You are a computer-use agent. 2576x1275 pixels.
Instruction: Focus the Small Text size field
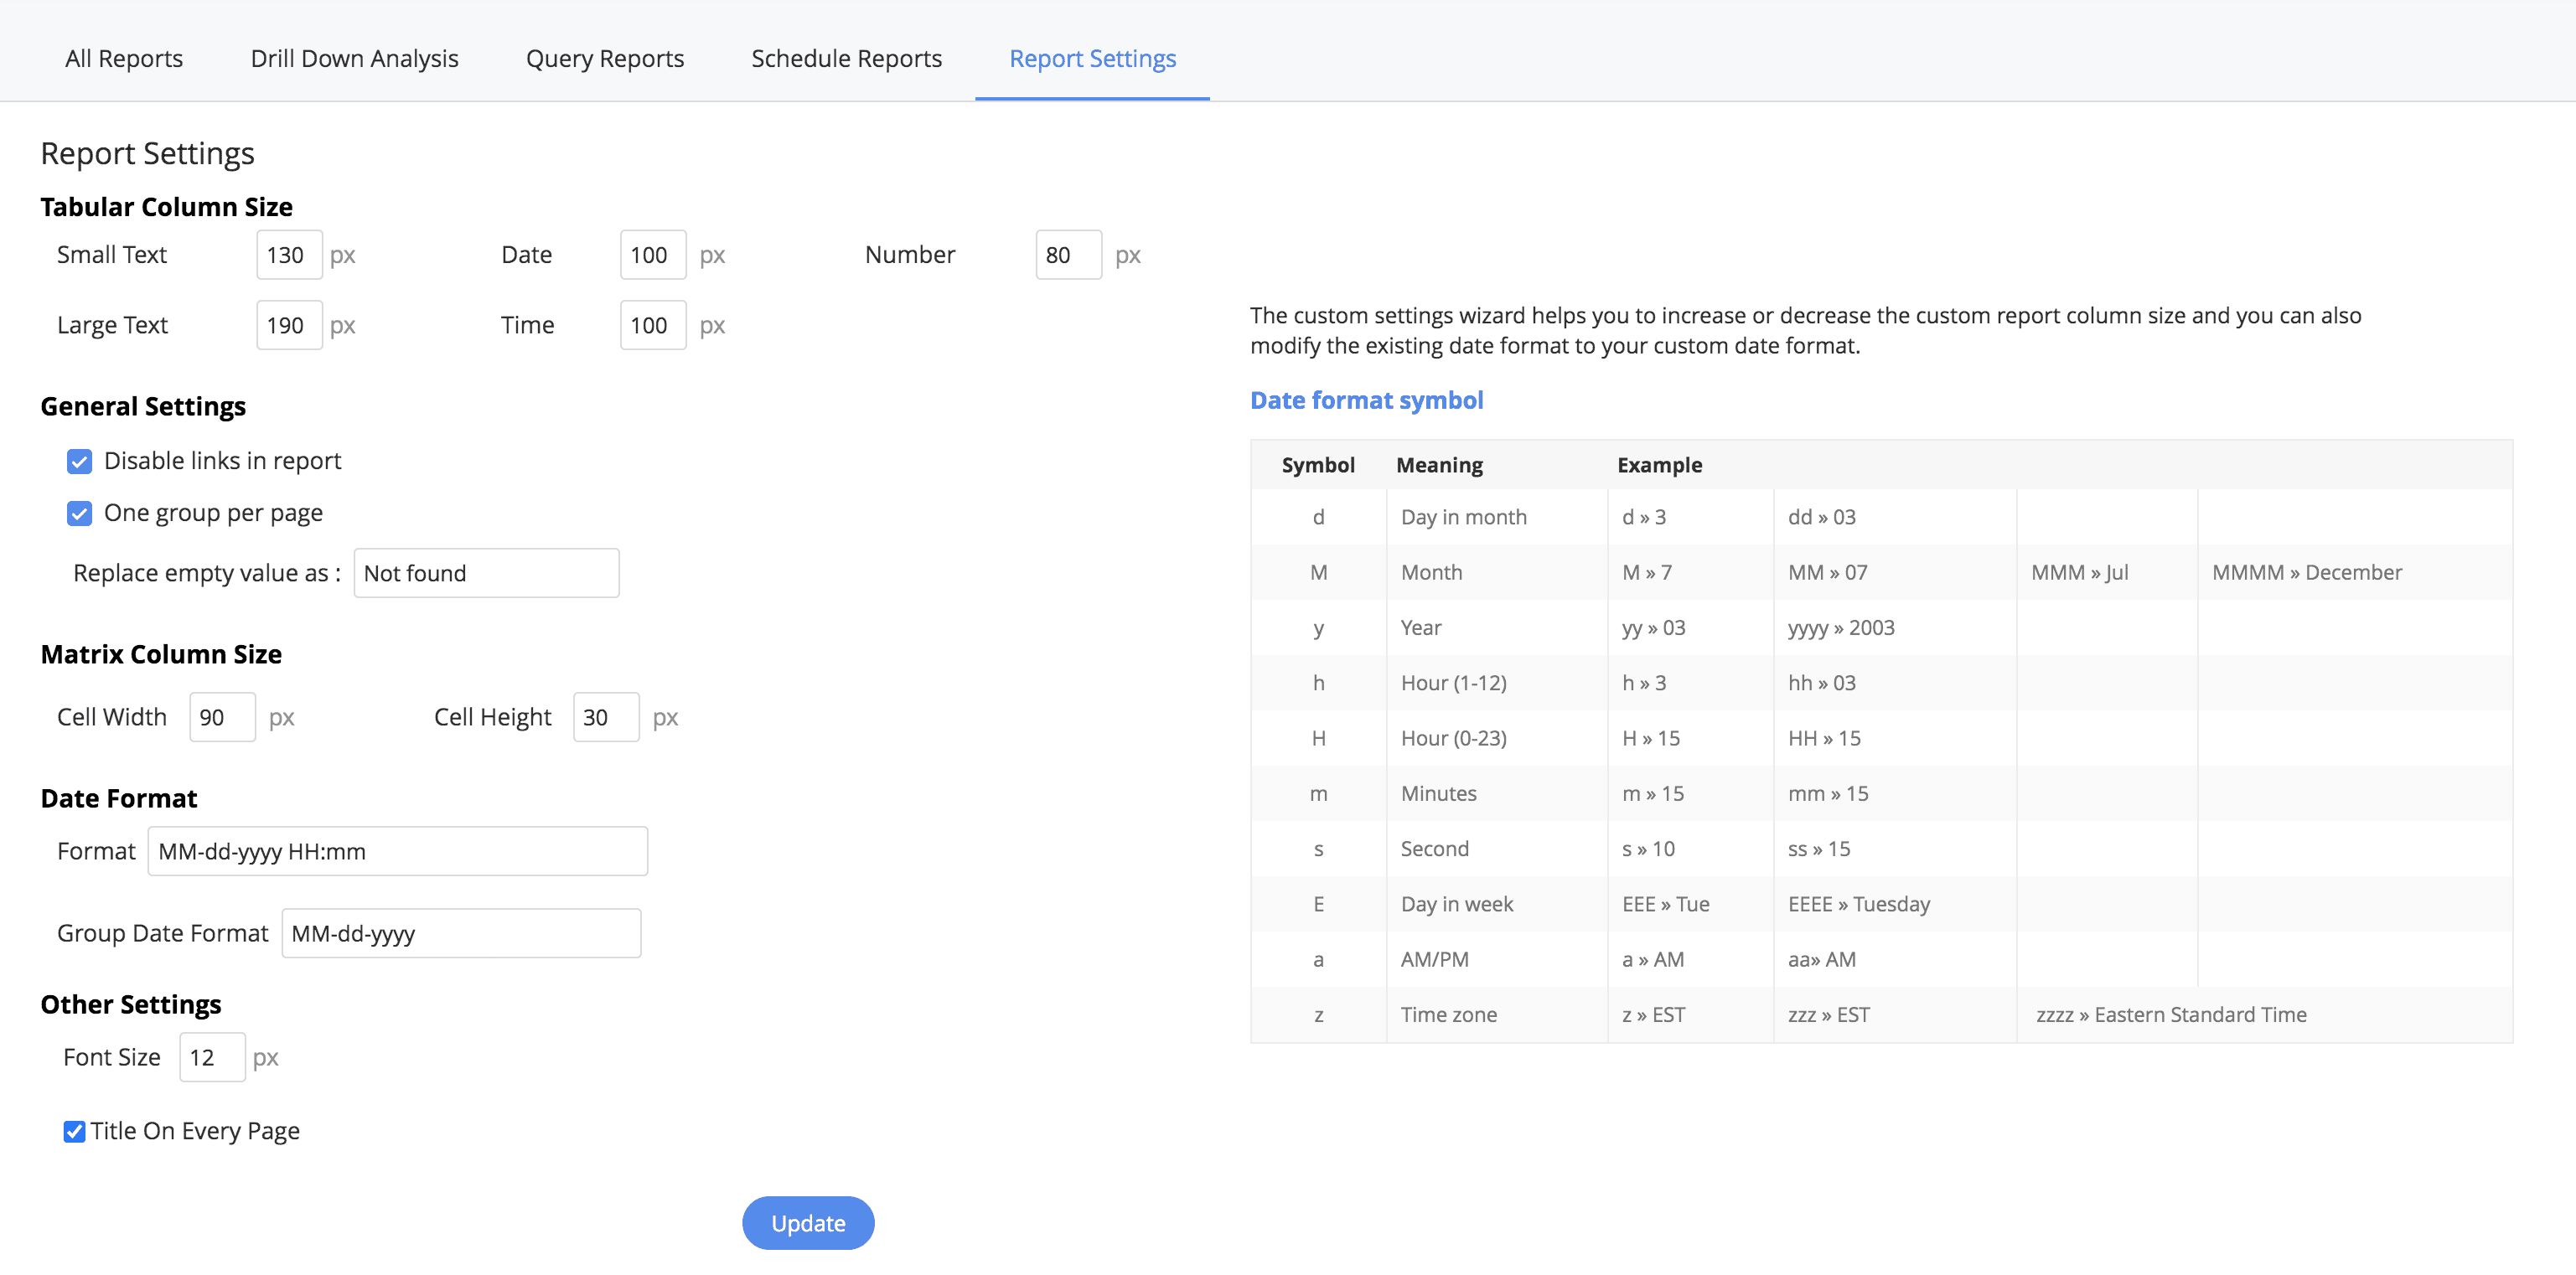(x=289, y=255)
